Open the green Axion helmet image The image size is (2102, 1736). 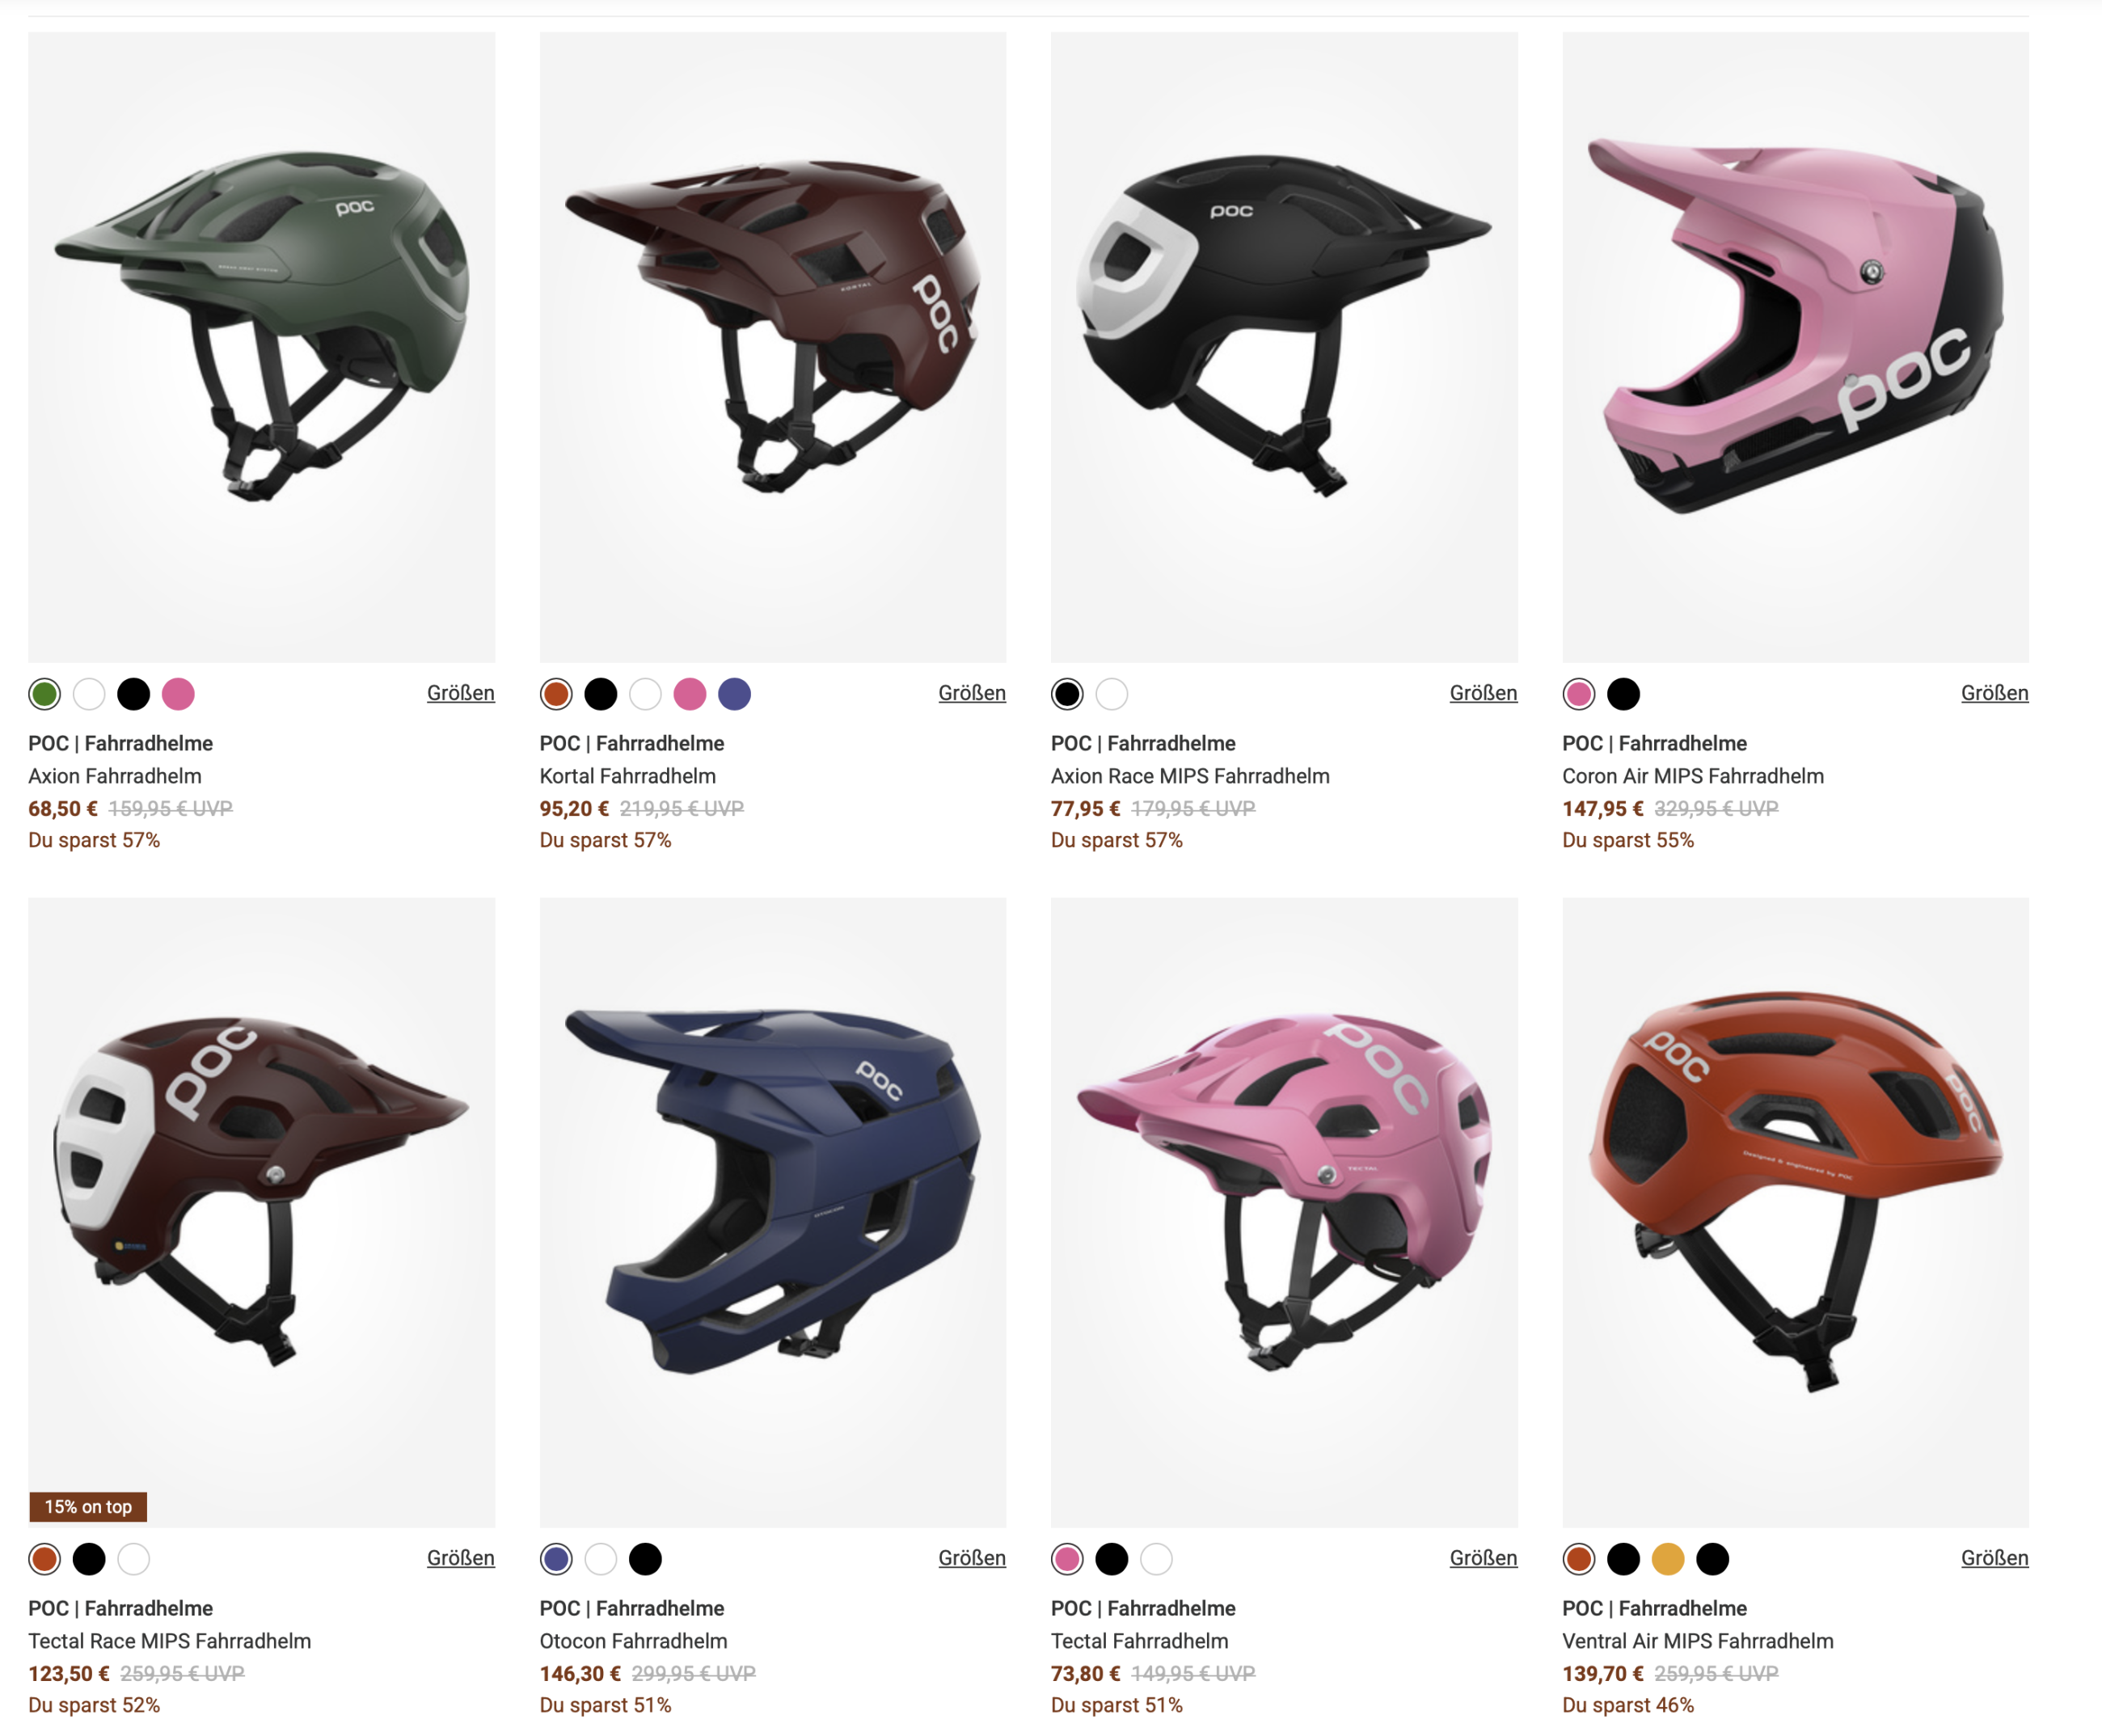coord(262,347)
